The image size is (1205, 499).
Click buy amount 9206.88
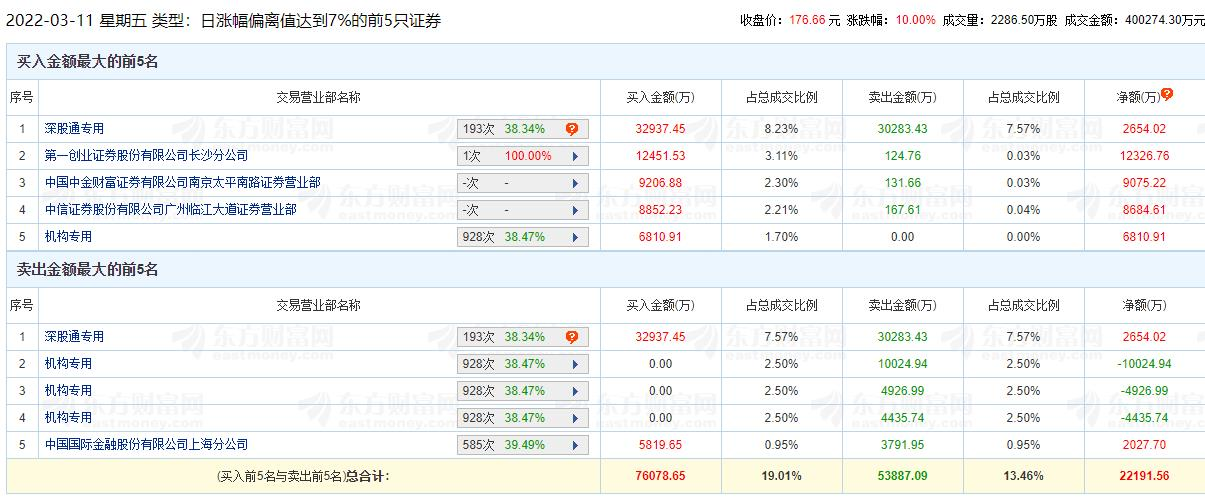(660, 183)
